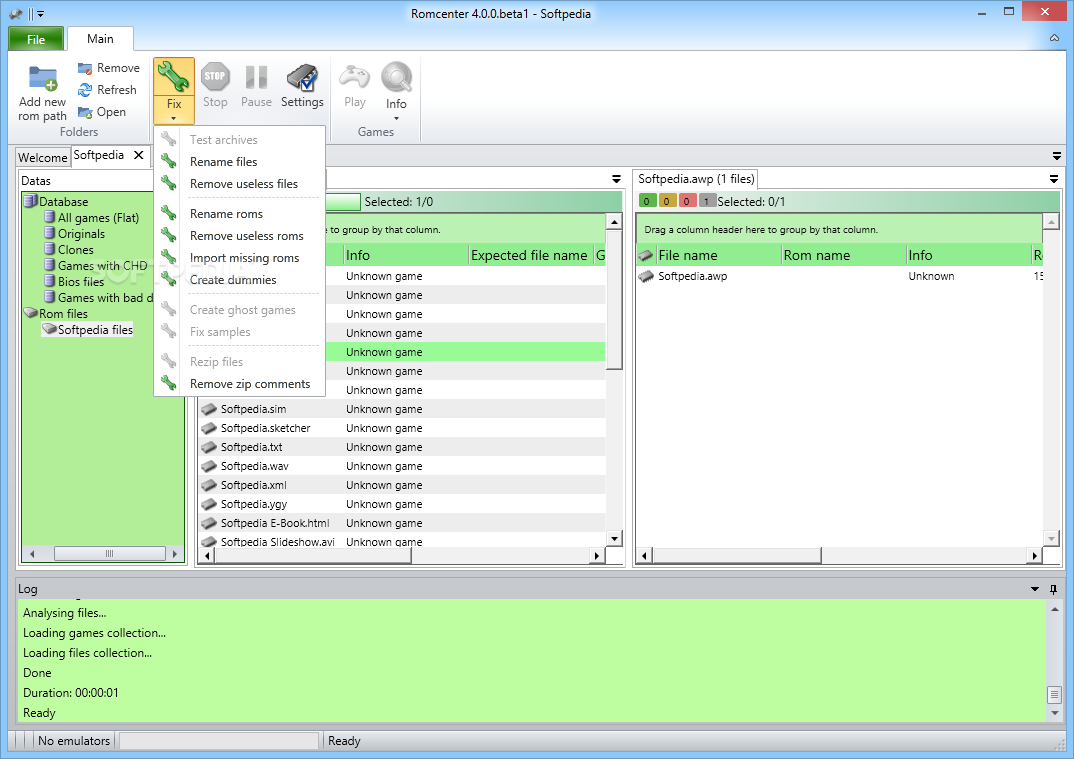Click the Play gamepad icon
Screen dimensions: 1074x759
(355, 76)
